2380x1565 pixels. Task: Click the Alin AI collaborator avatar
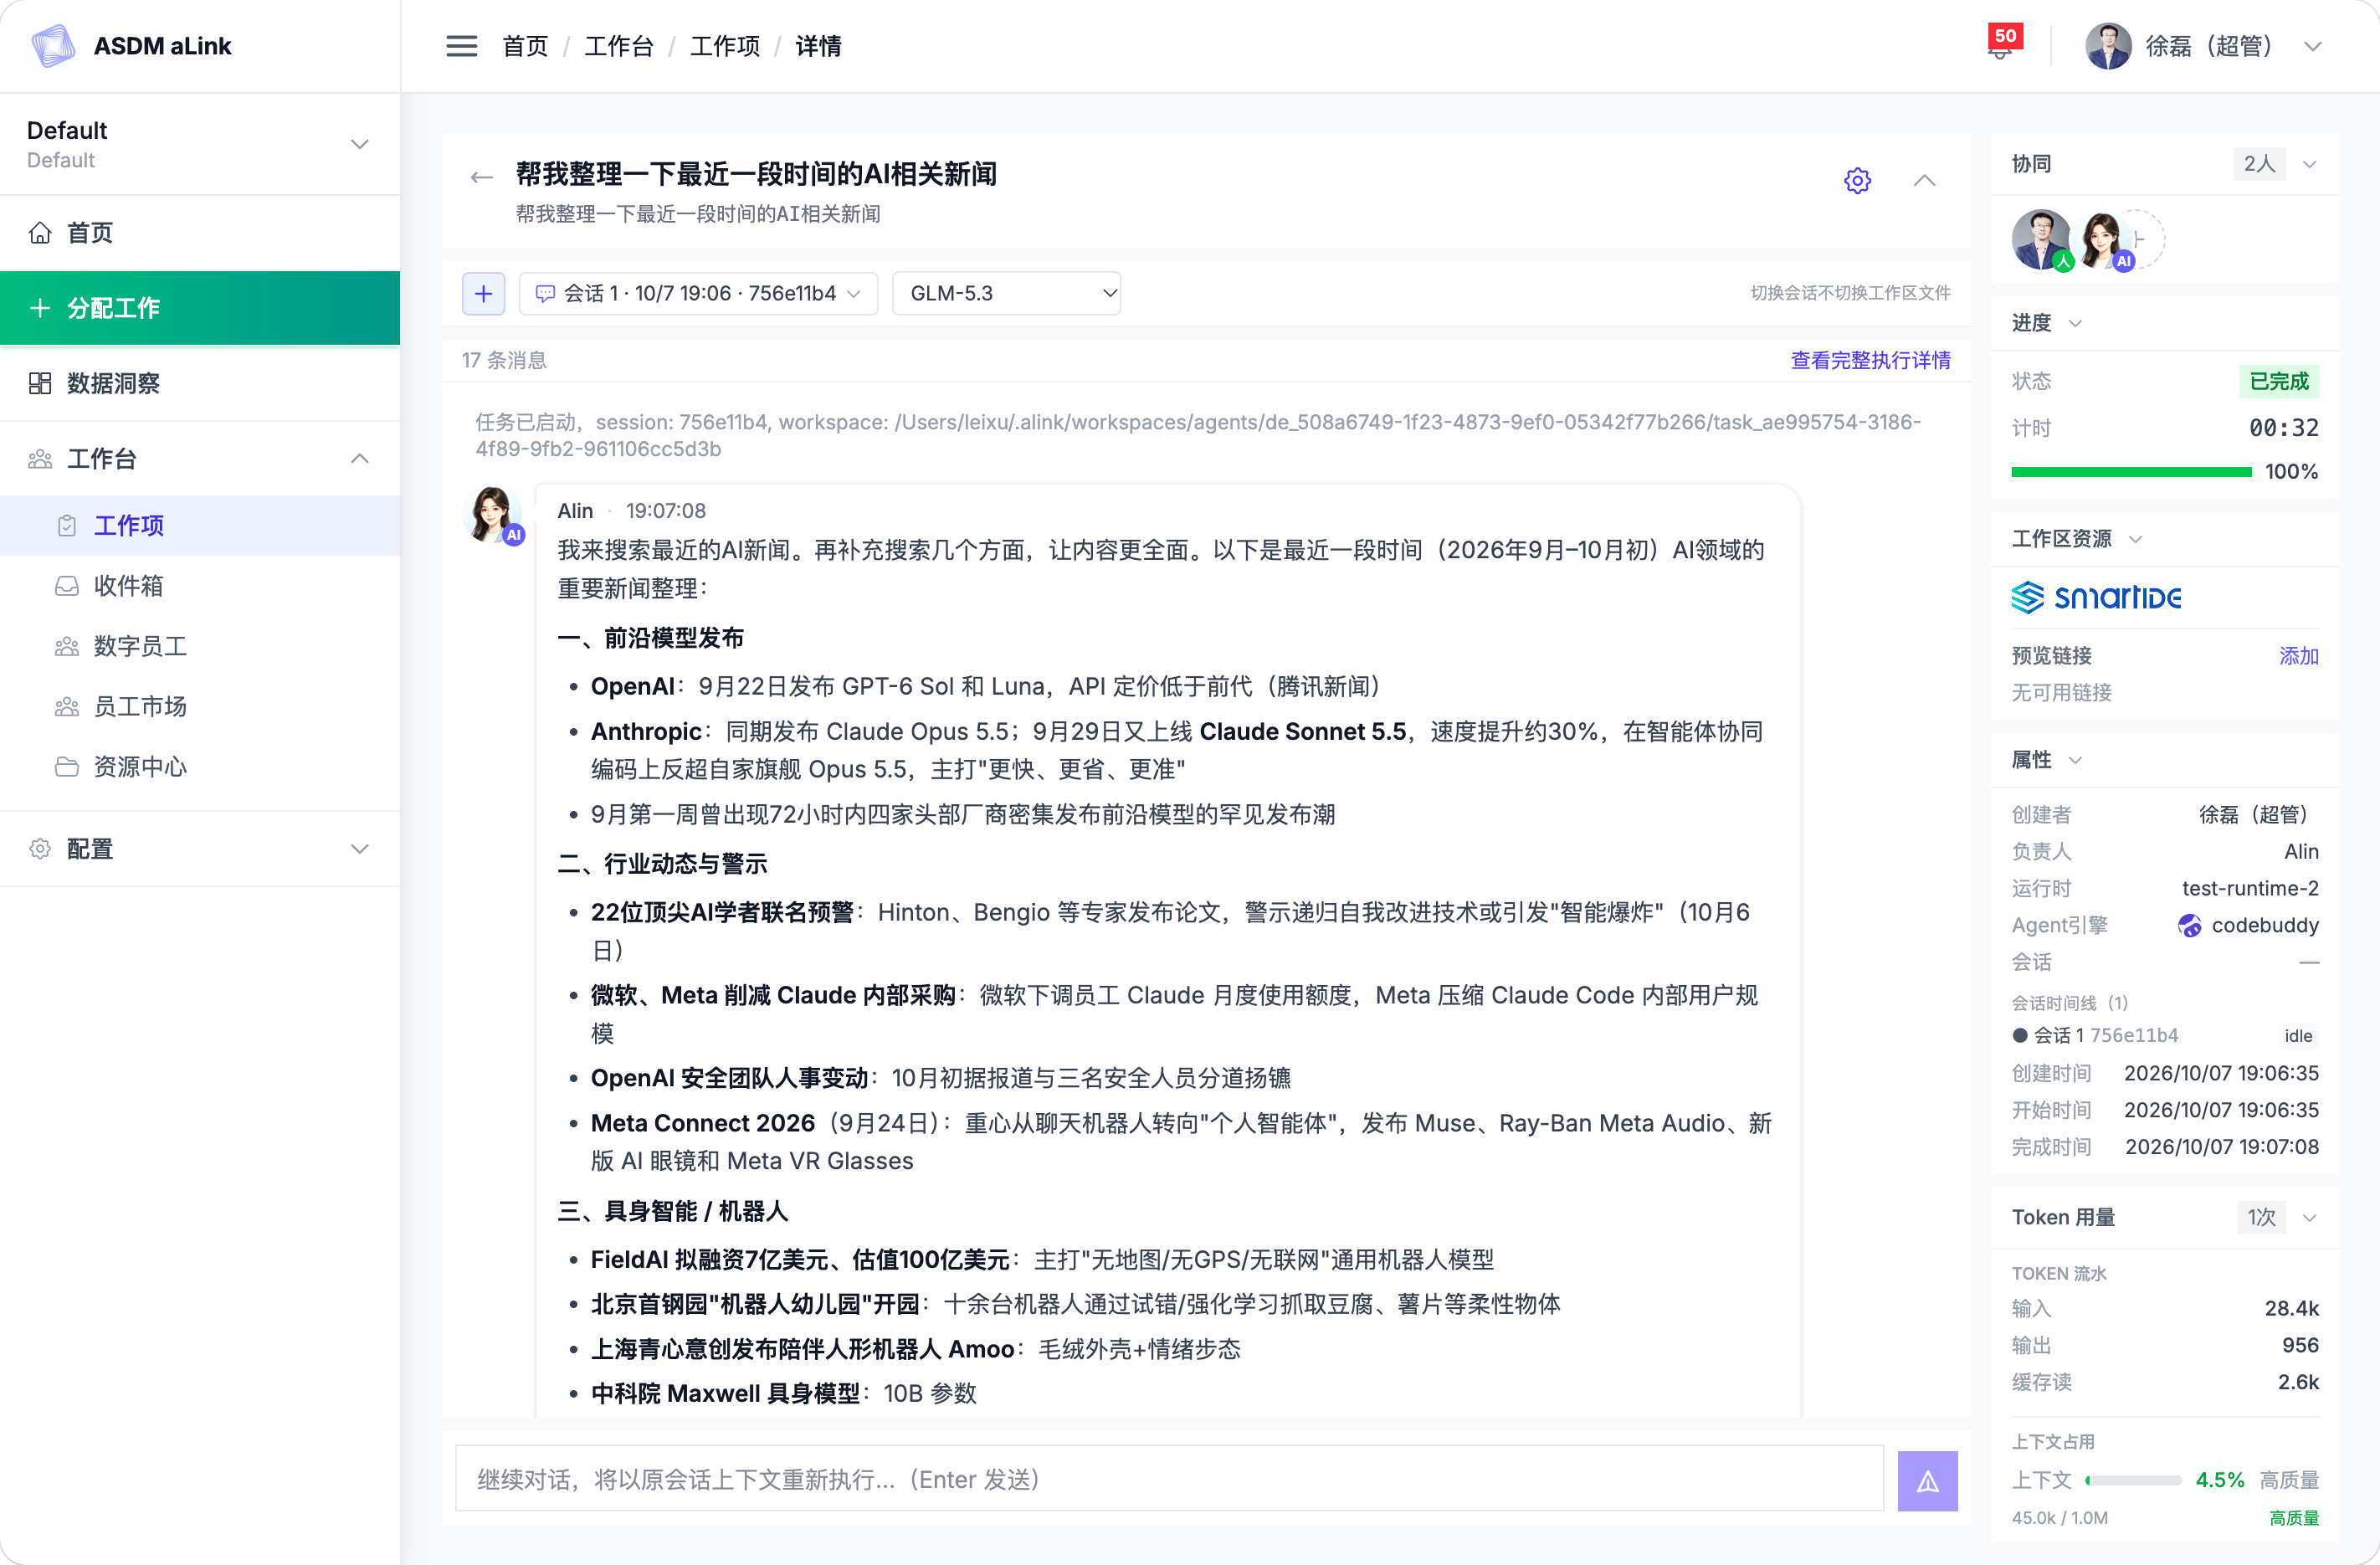2104,240
